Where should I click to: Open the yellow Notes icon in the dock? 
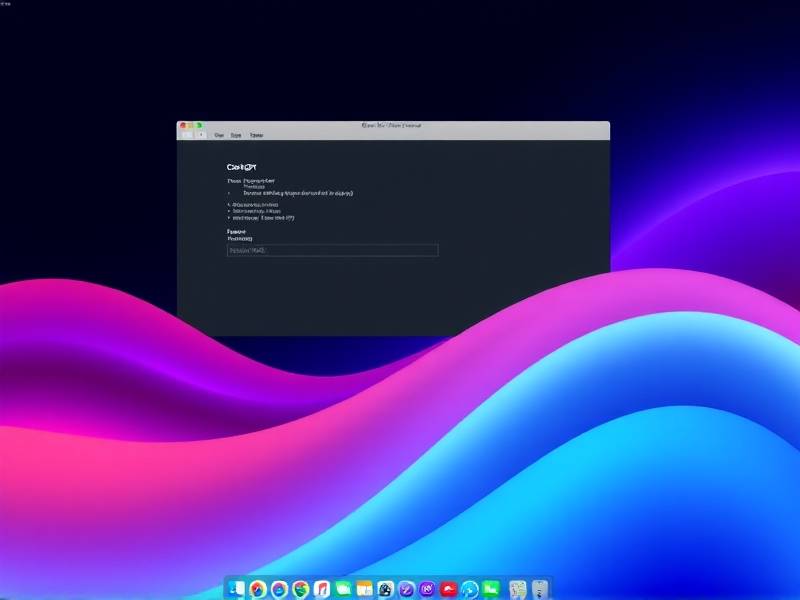click(364, 590)
